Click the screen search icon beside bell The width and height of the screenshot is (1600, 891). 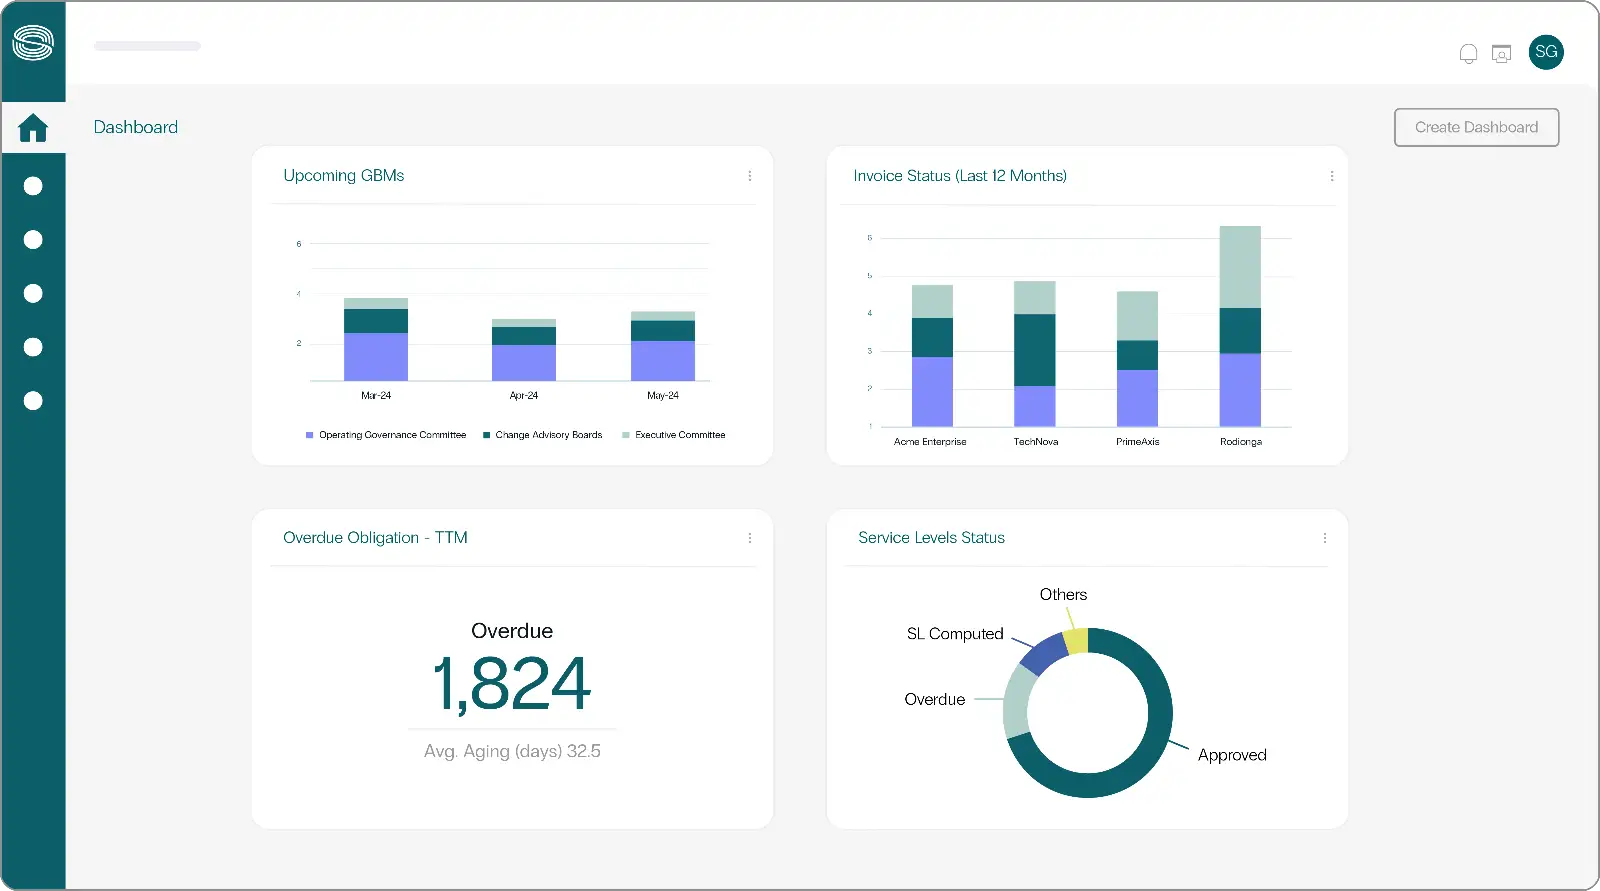1501,54
